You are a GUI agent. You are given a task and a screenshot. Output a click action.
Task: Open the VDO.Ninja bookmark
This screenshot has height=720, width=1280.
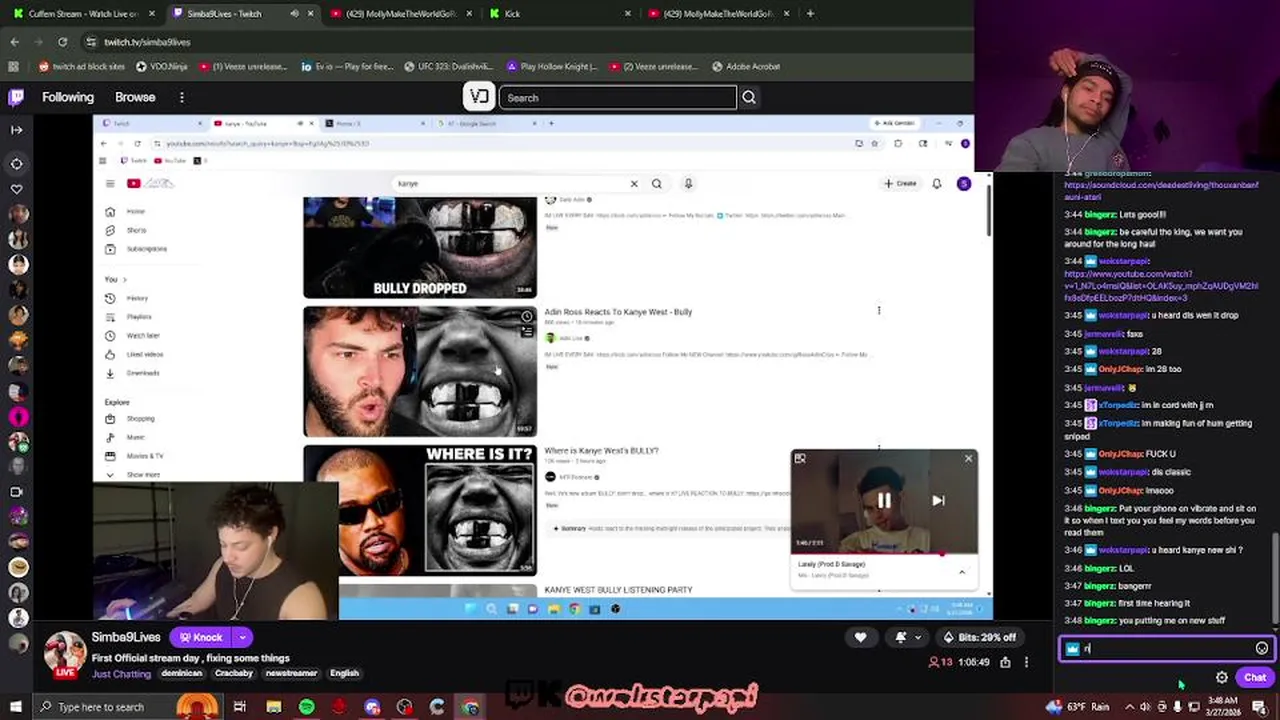click(x=162, y=66)
